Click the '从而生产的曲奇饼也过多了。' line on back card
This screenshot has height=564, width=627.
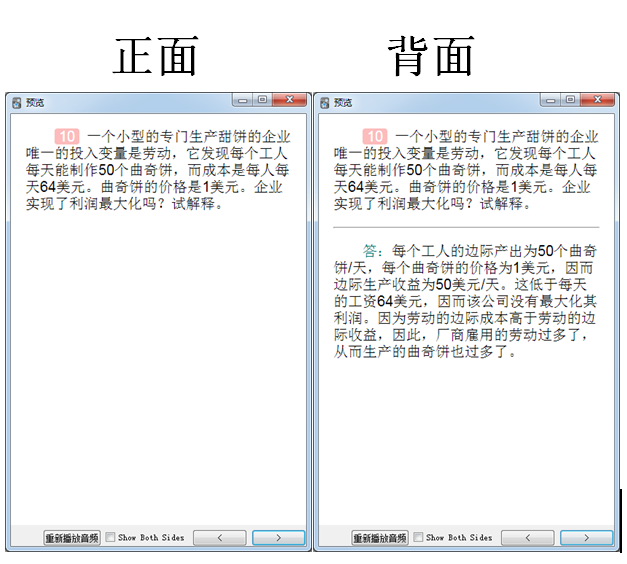pos(425,352)
